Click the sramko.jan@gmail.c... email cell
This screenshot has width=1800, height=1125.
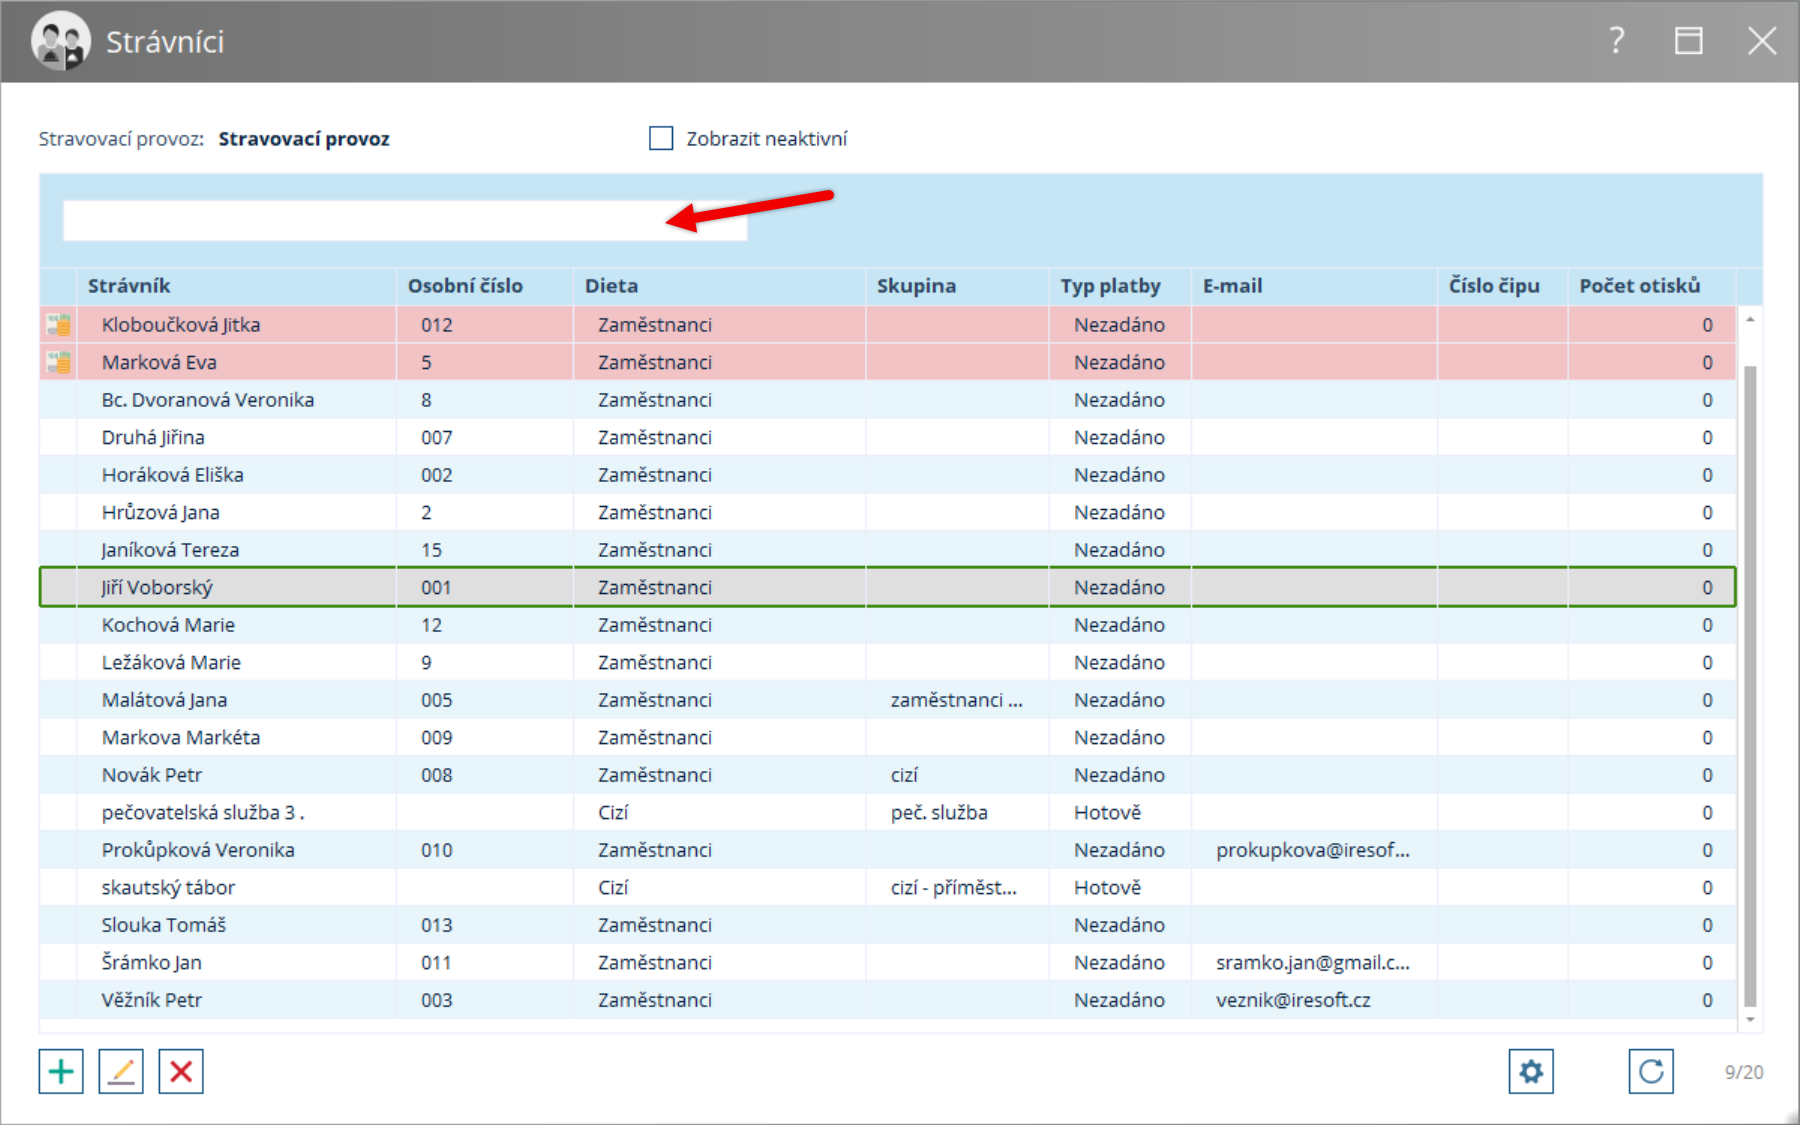point(1313,962)
